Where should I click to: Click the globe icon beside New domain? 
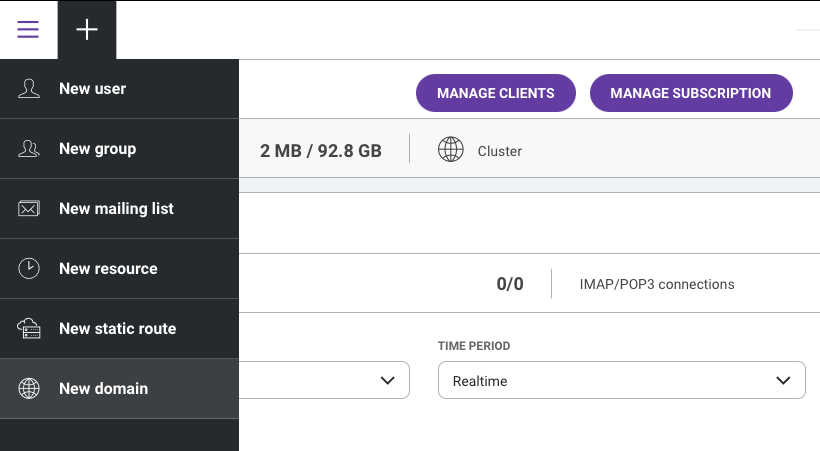pos(29,389)
